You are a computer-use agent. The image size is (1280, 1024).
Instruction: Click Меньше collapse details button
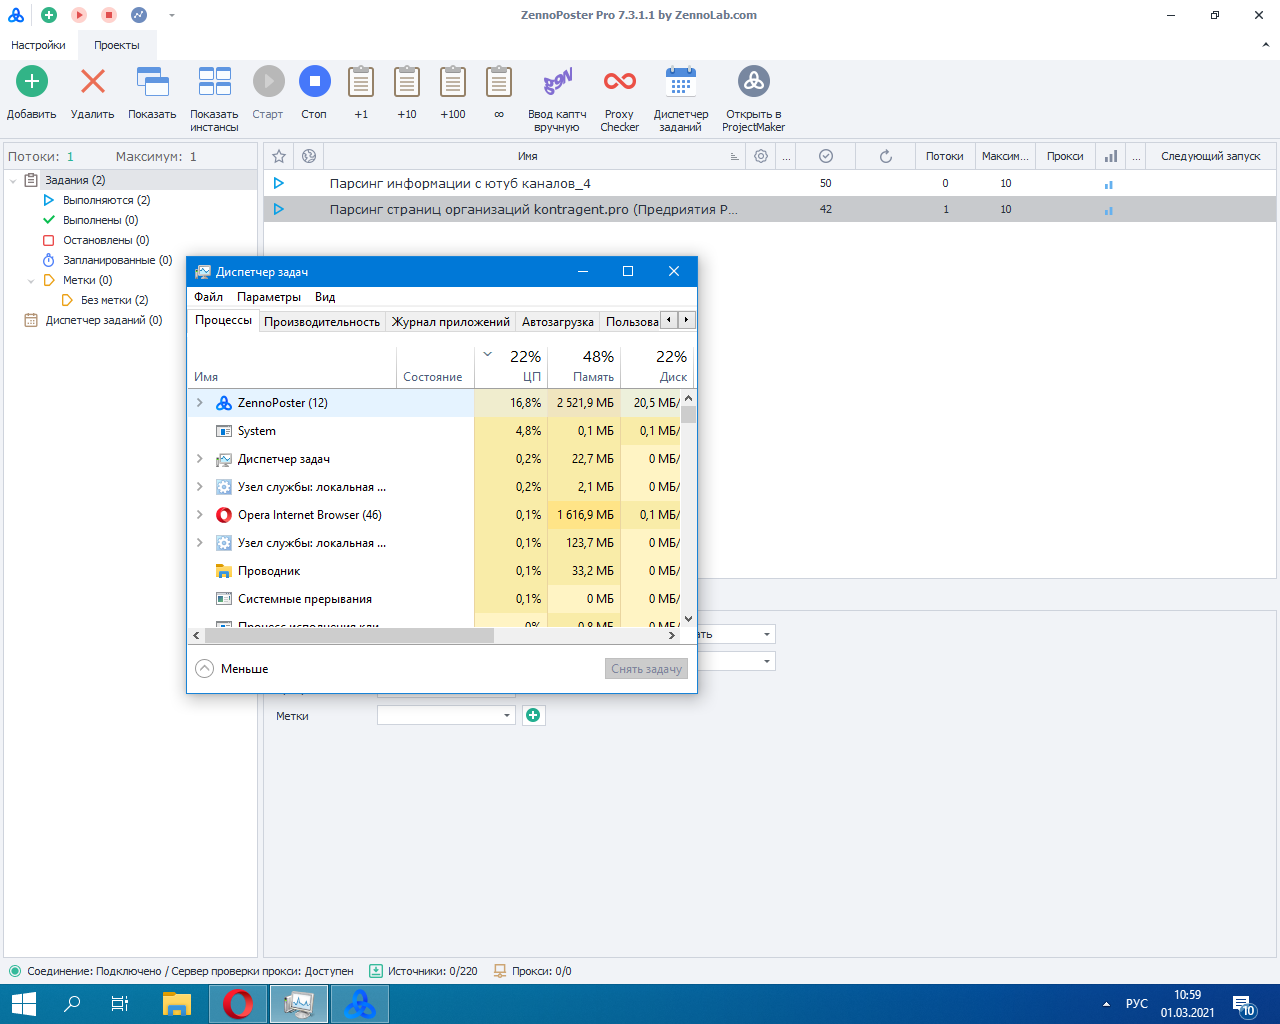[232, 669]
